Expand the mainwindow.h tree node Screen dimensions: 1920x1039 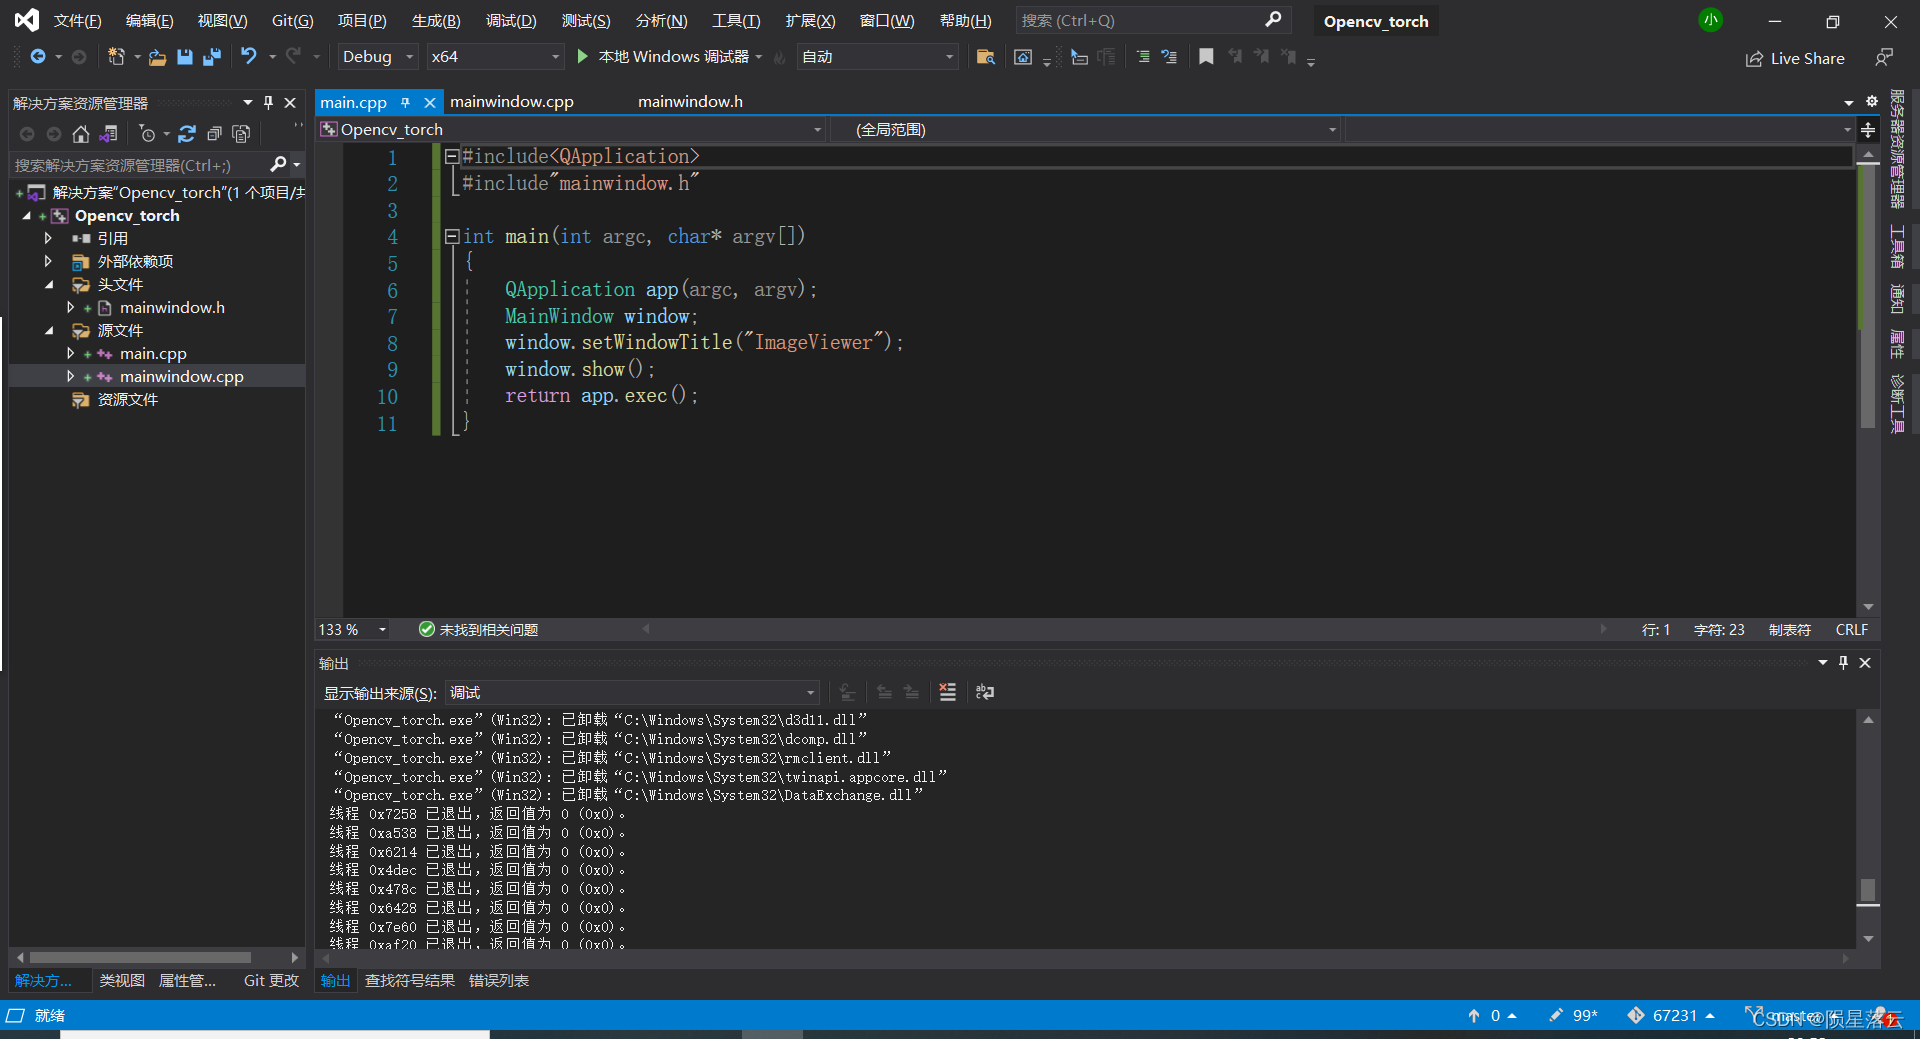coord(70,308)
